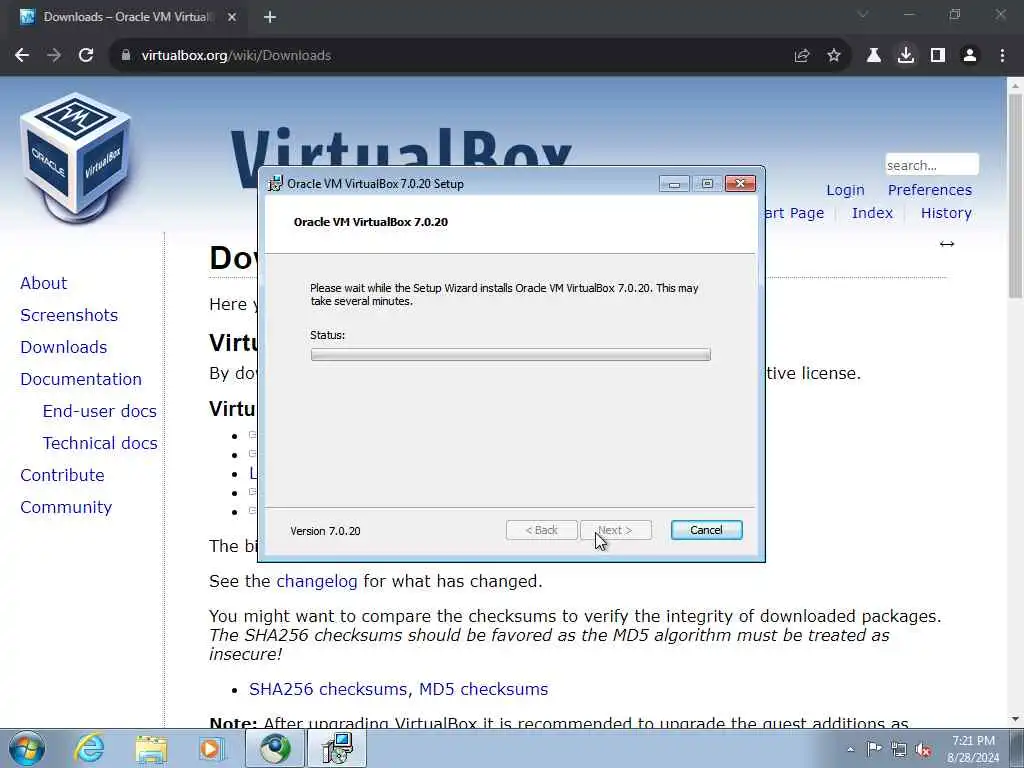
Task: Open Documentation in the sidebar
Action: [81, 379]
